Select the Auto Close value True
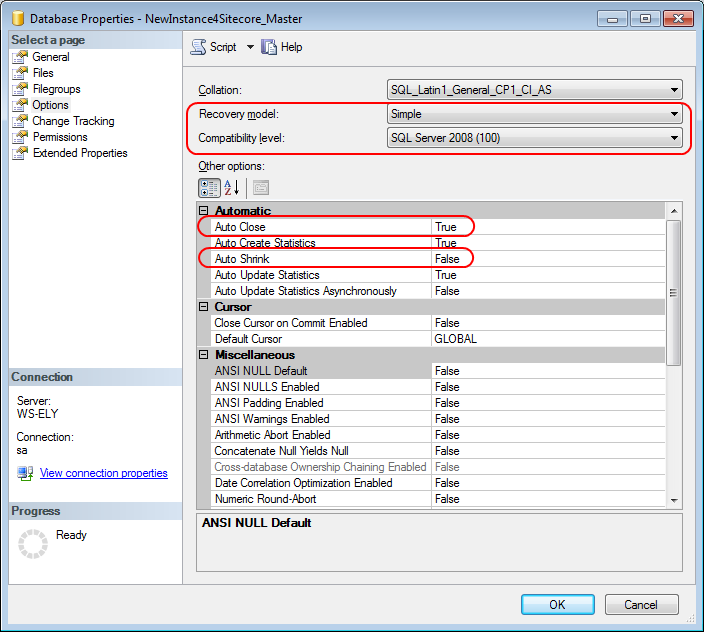Viewport: 704px width, 632px height. (445, 227)
